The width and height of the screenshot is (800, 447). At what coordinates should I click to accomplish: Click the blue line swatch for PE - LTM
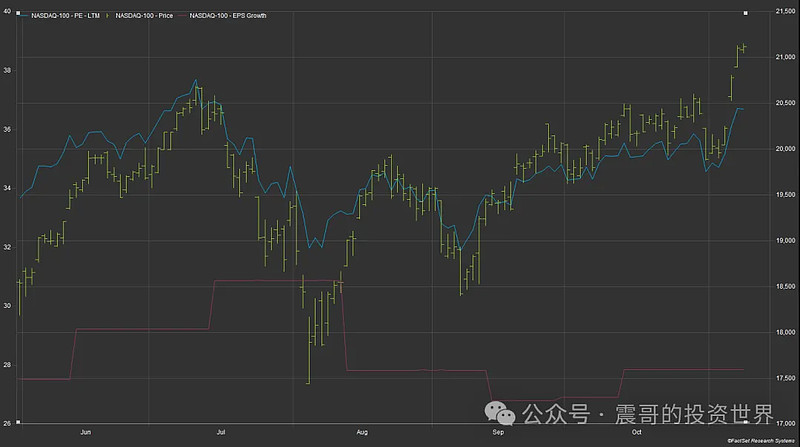(x=24, y=16)
